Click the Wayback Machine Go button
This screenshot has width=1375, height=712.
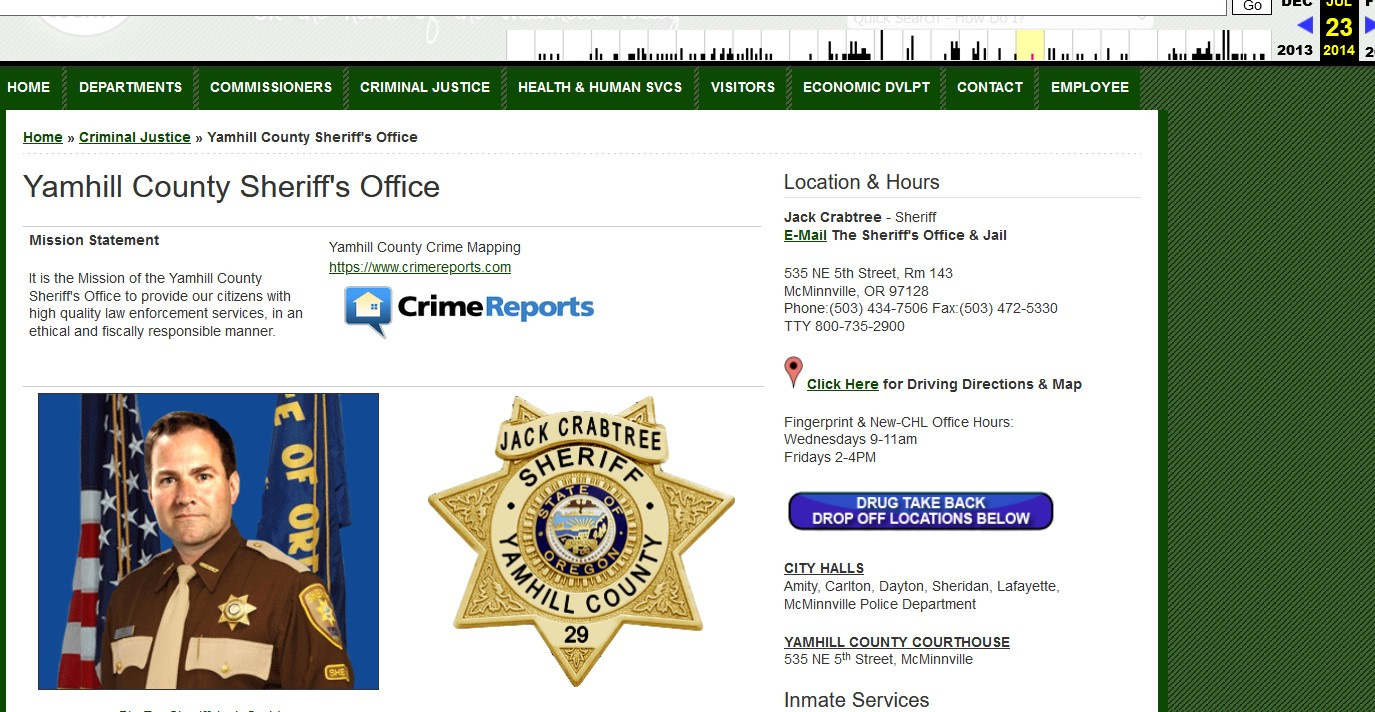(x=1252, y=6)
